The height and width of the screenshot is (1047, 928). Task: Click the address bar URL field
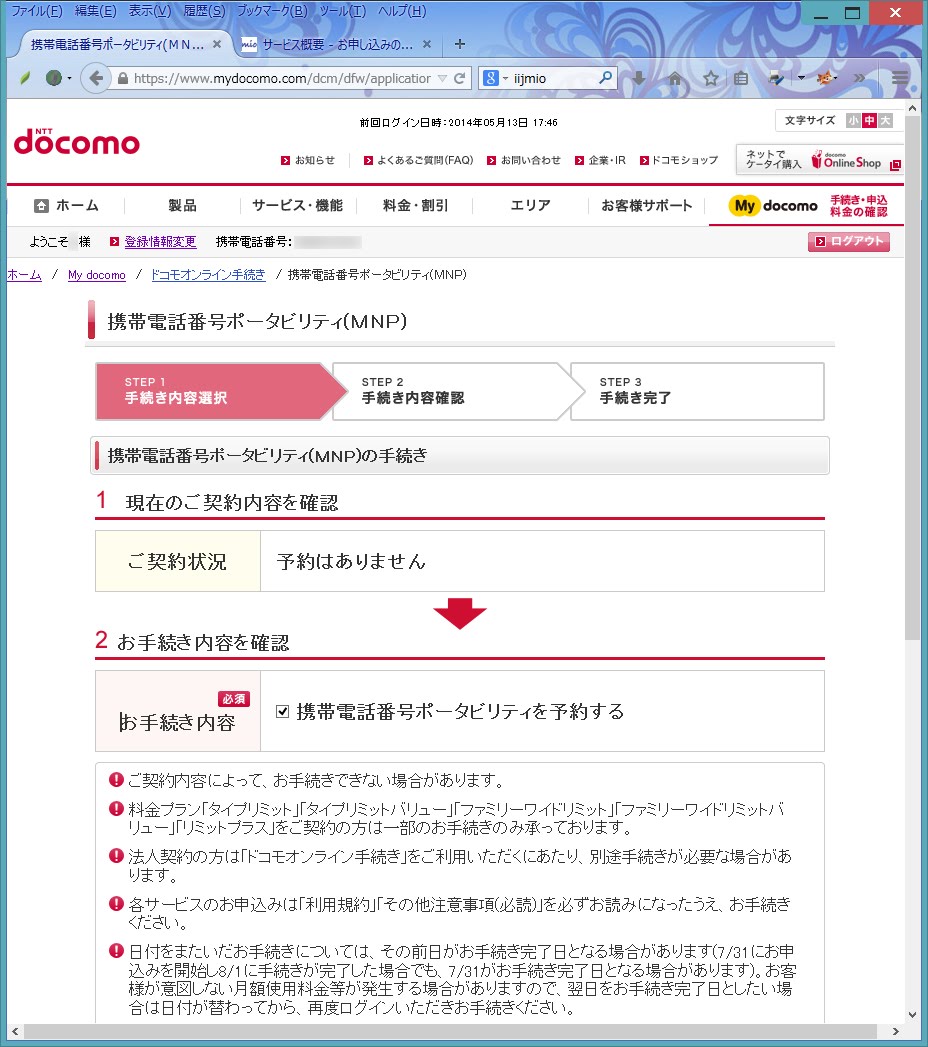[281, 78]
